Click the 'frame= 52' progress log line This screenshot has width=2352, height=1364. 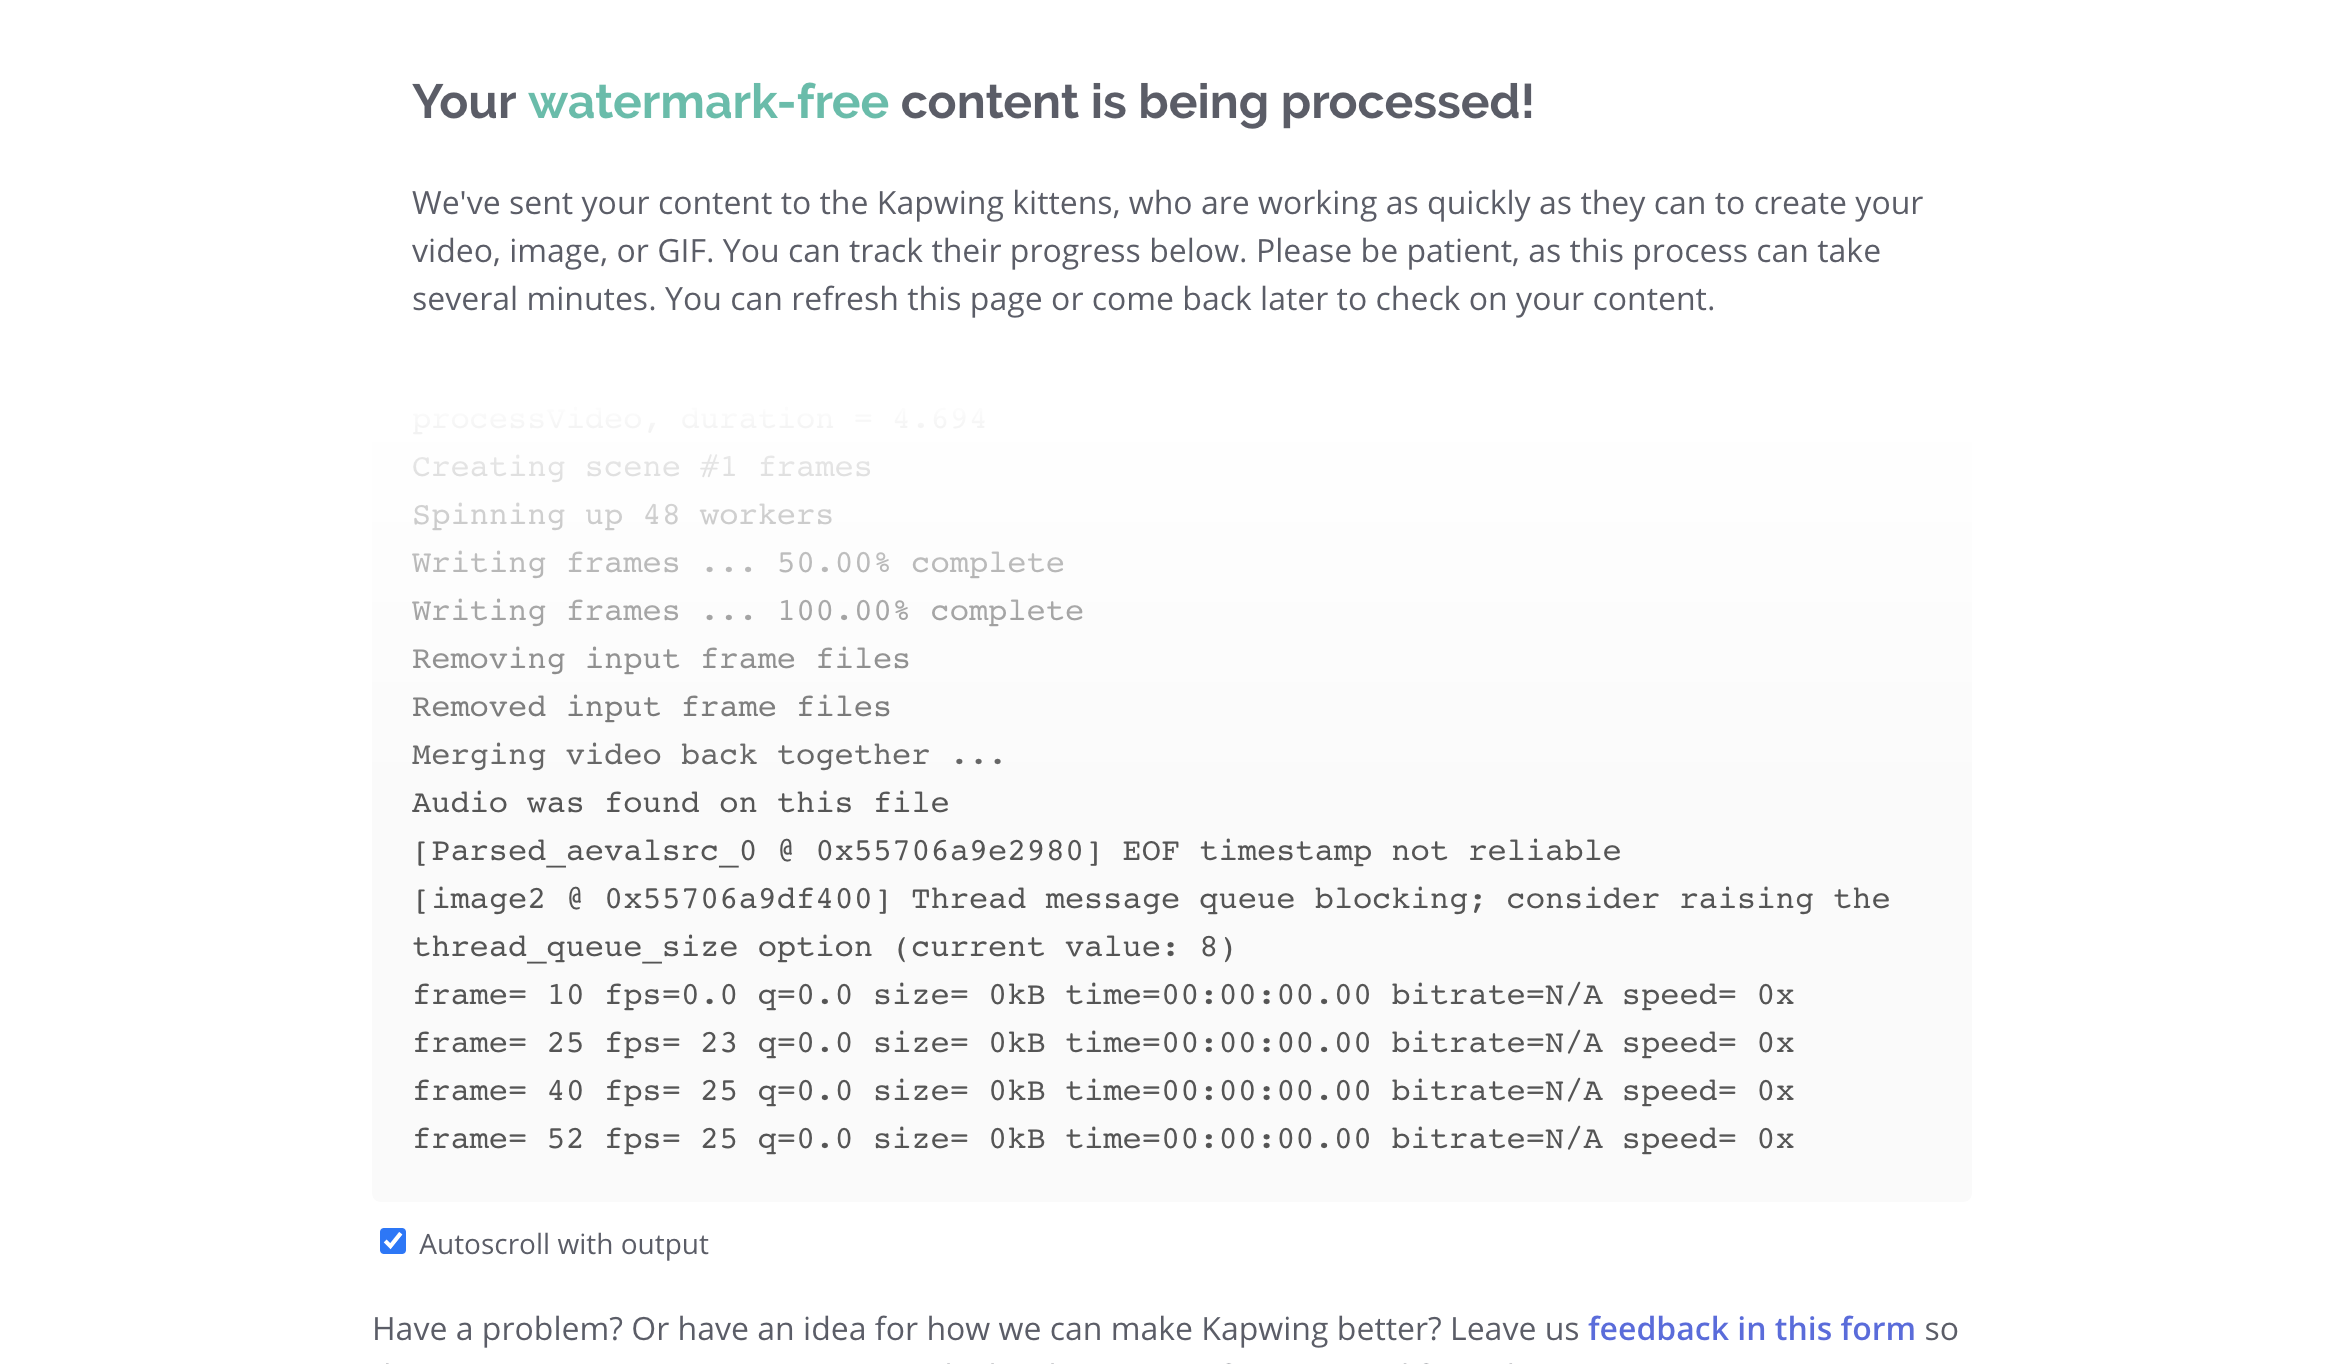(1103, 1139)
